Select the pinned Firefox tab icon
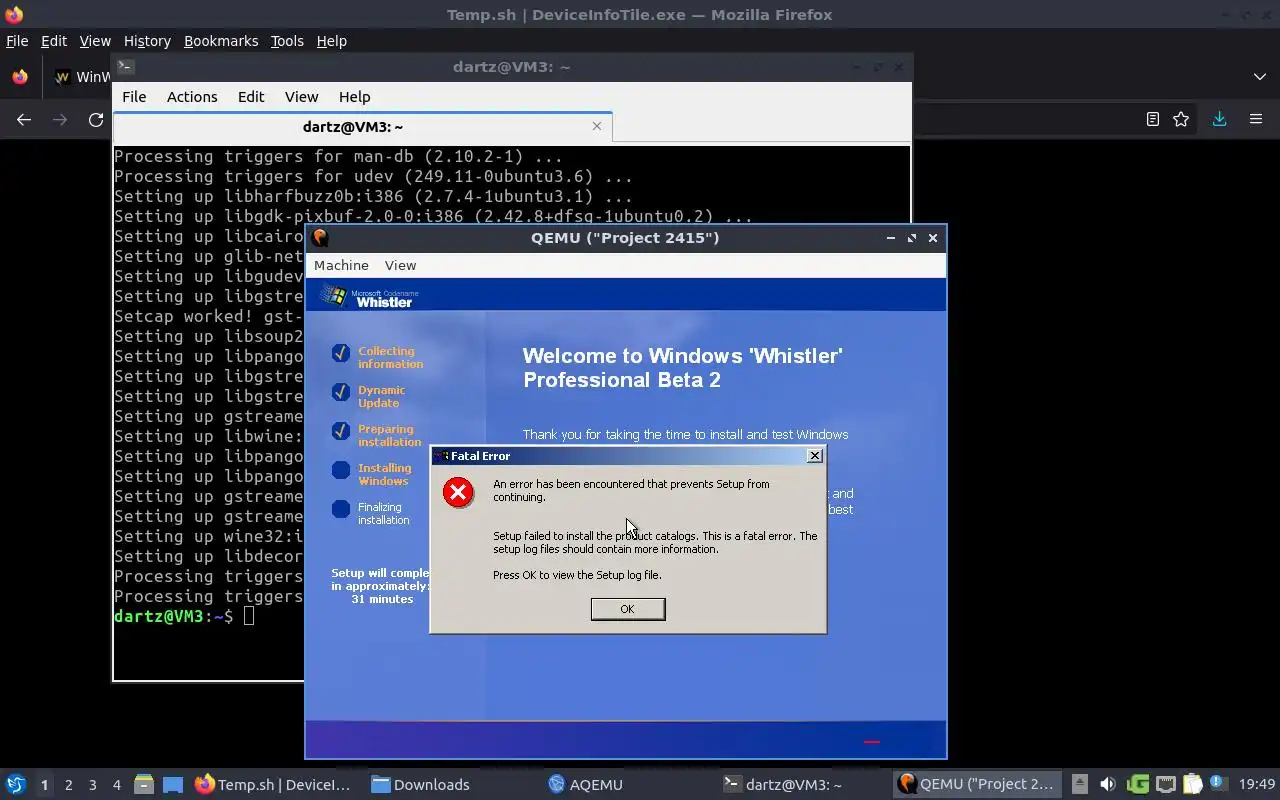This screenshot has height=800, width=1280. 19,77
